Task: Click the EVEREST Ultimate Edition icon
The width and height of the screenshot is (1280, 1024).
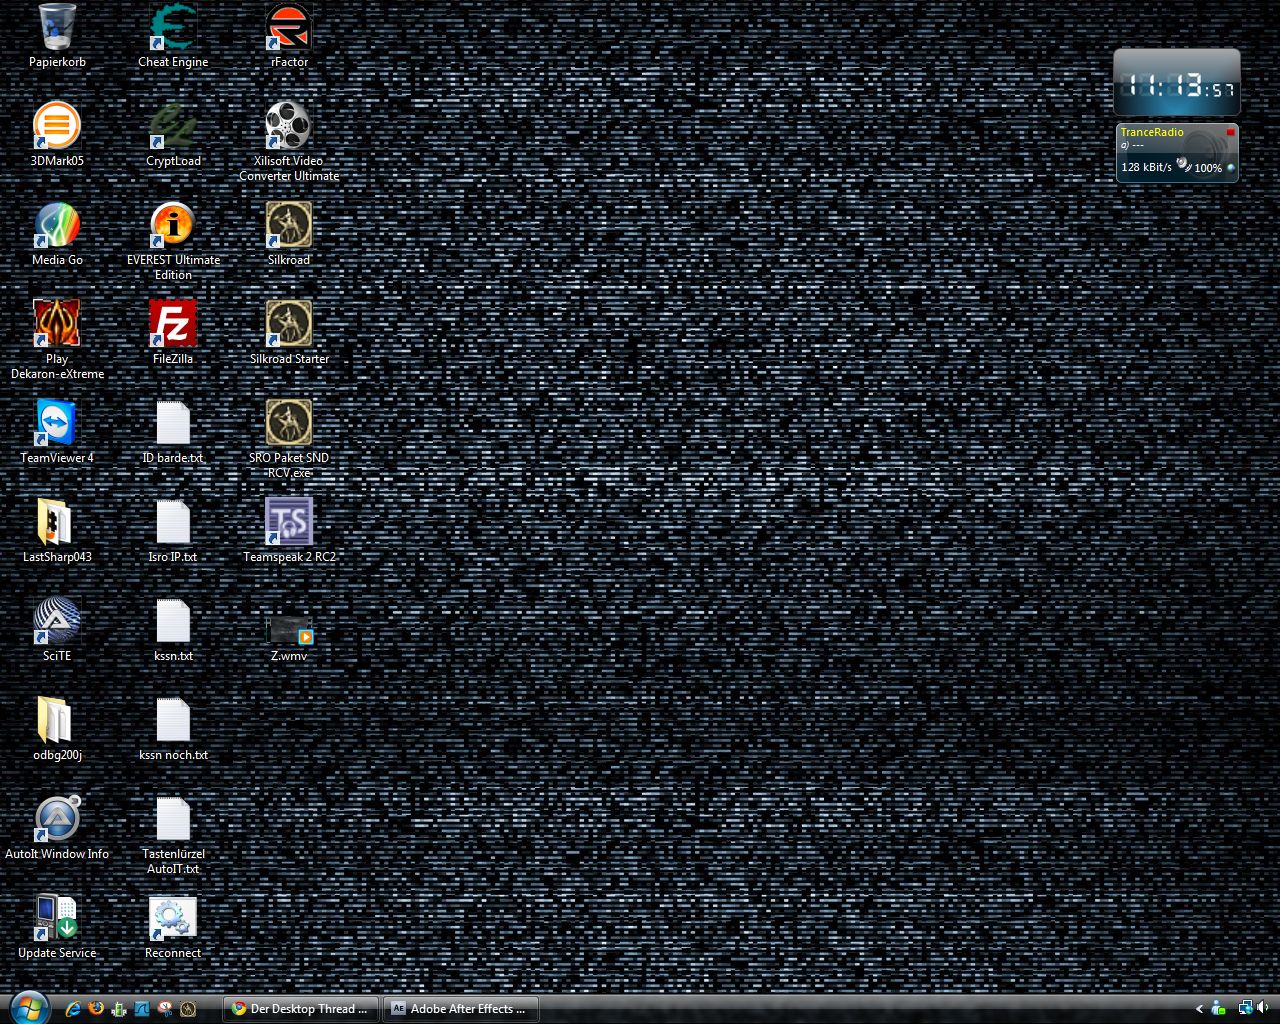Action: 173,225
